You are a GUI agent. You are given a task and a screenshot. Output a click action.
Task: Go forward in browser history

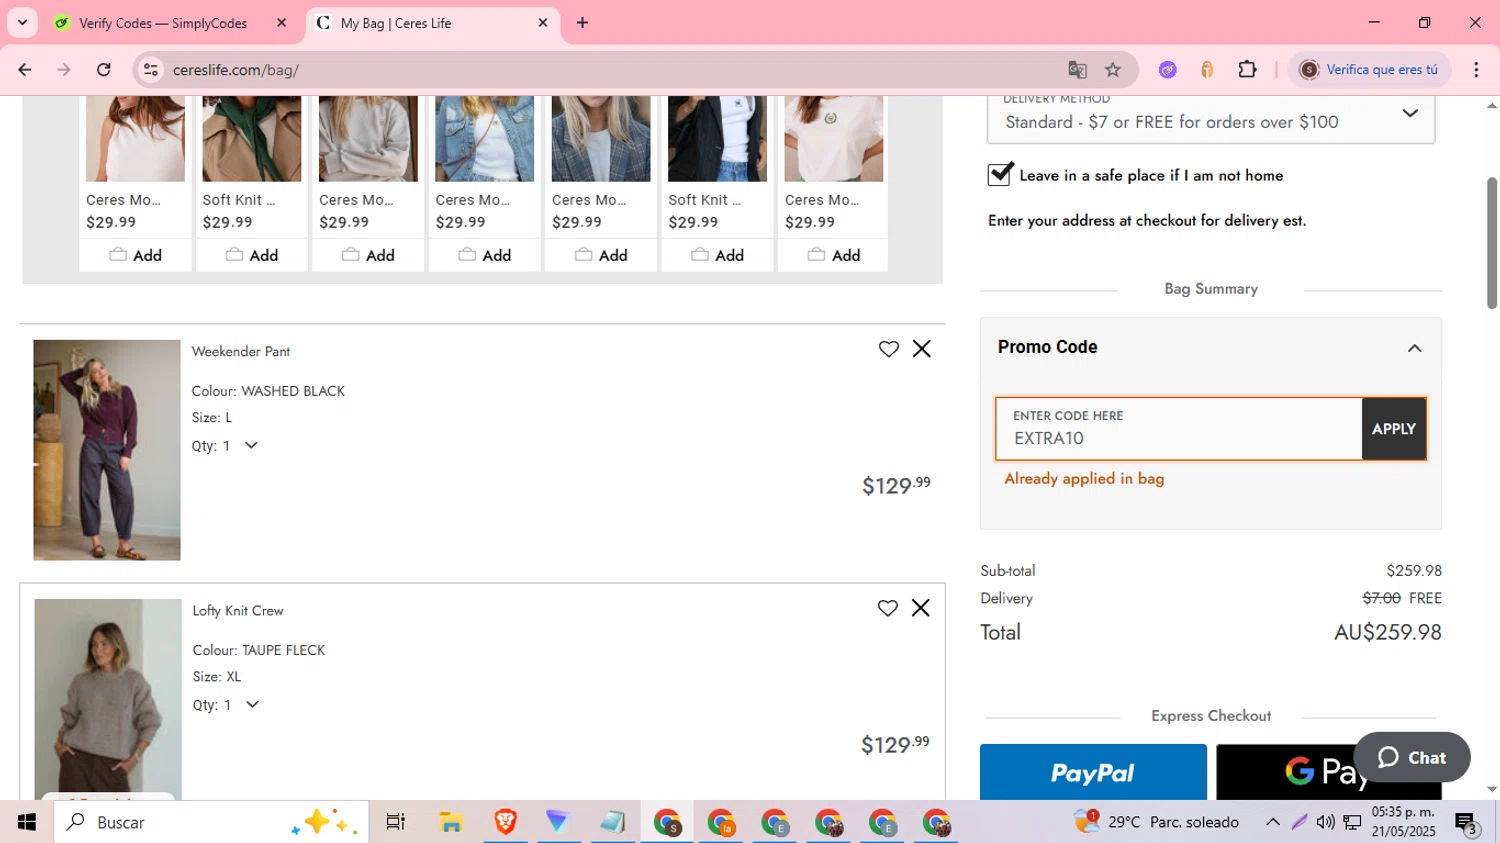64,70
